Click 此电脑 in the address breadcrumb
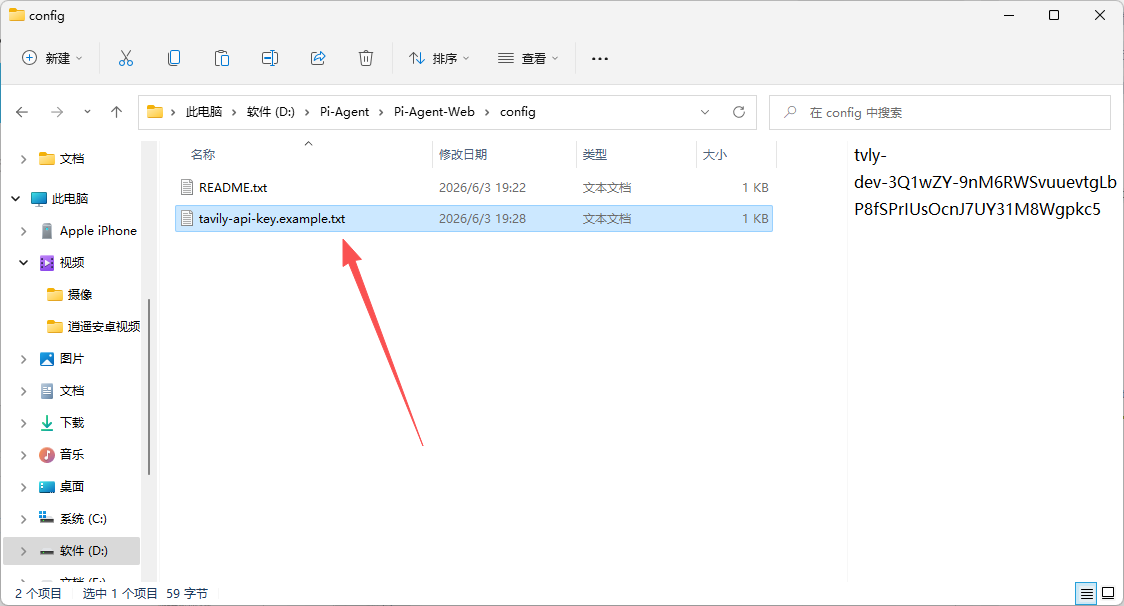This screenshot has width=1124, height=606. point(204,112)
